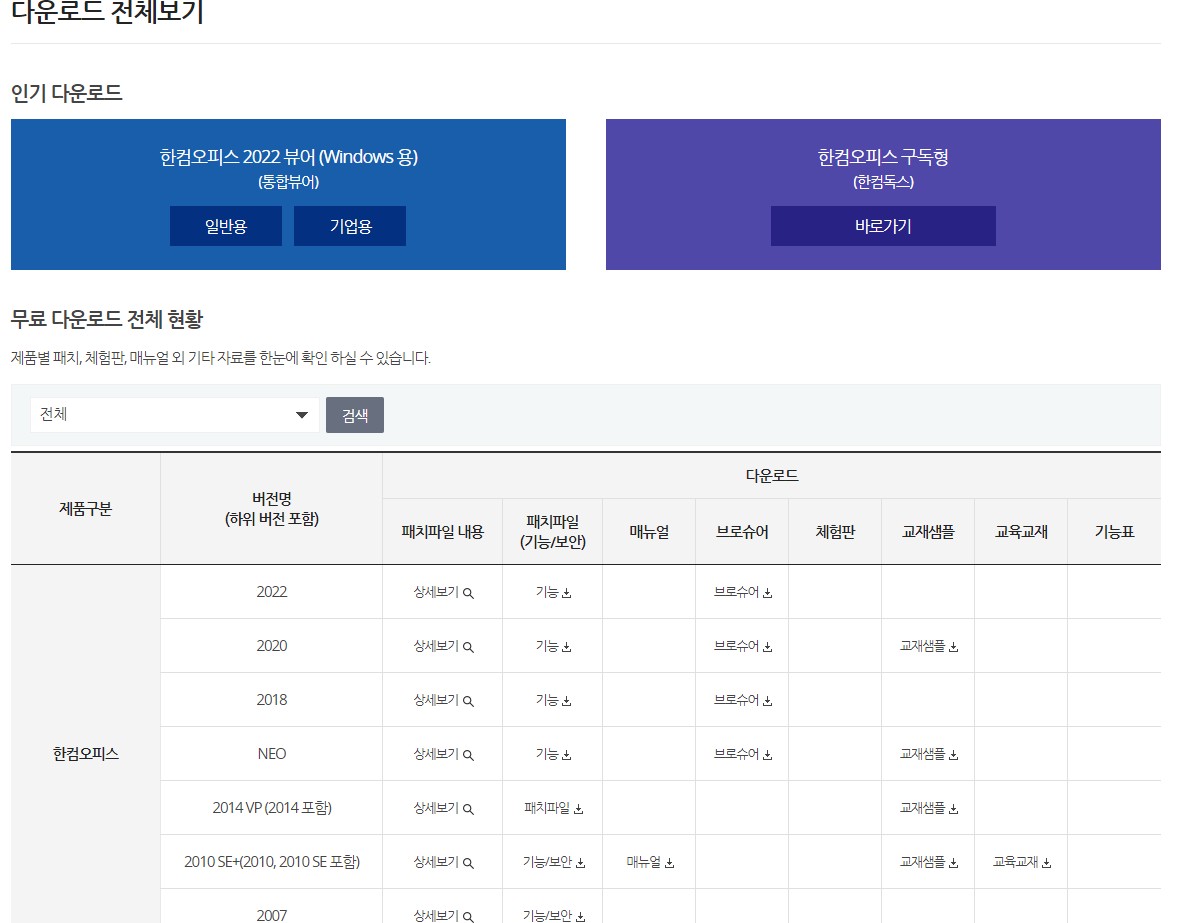
Task: Download 기능/보안 patch for 2010 SE+
Action: coord(553,862)
